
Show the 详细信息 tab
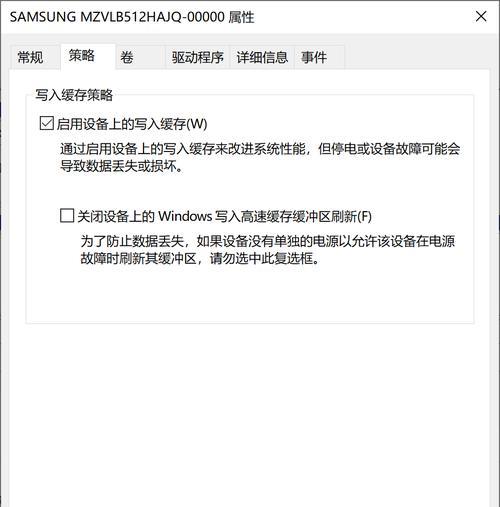(262, 57)
